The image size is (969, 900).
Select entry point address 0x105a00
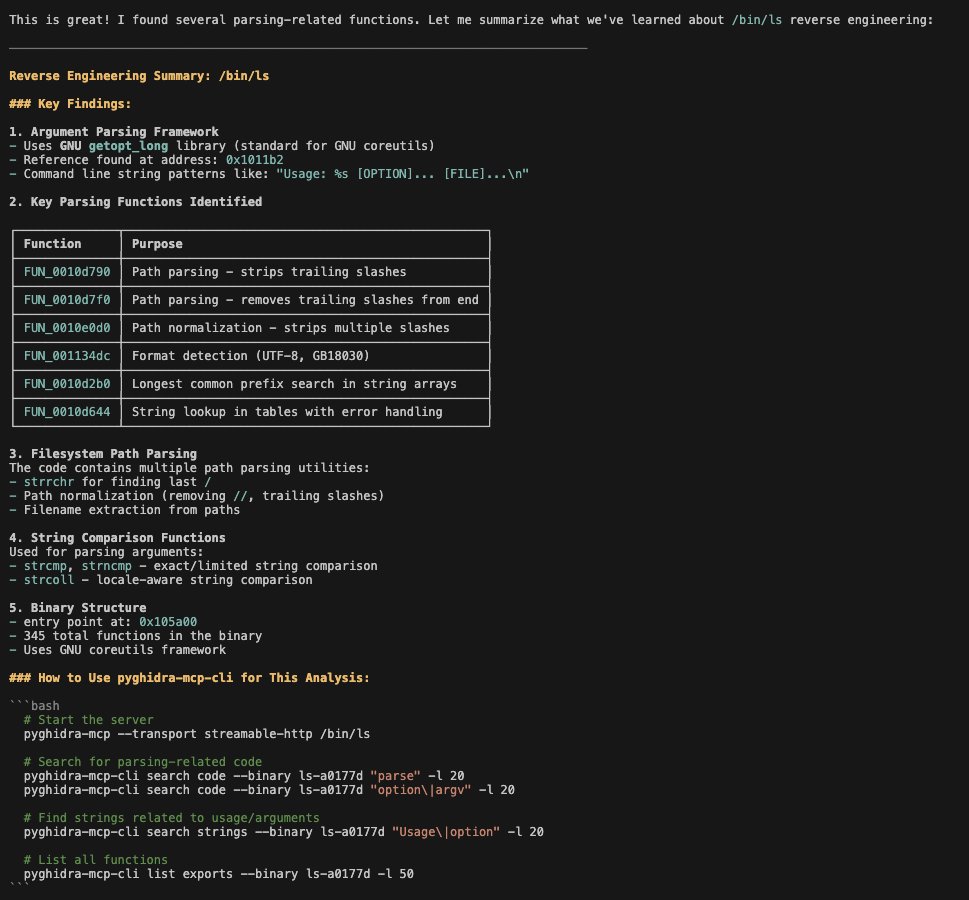coord(168,622)
